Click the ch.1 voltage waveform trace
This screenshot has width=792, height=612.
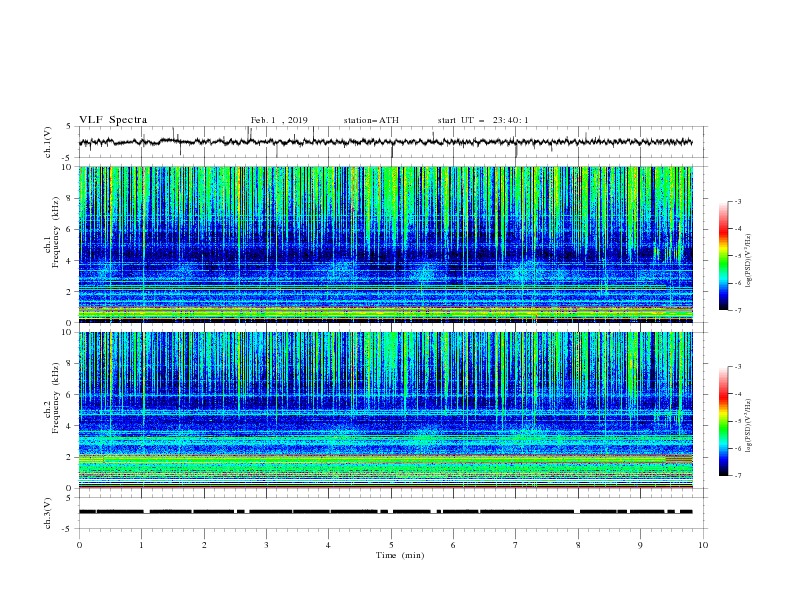tap(385, 142)
